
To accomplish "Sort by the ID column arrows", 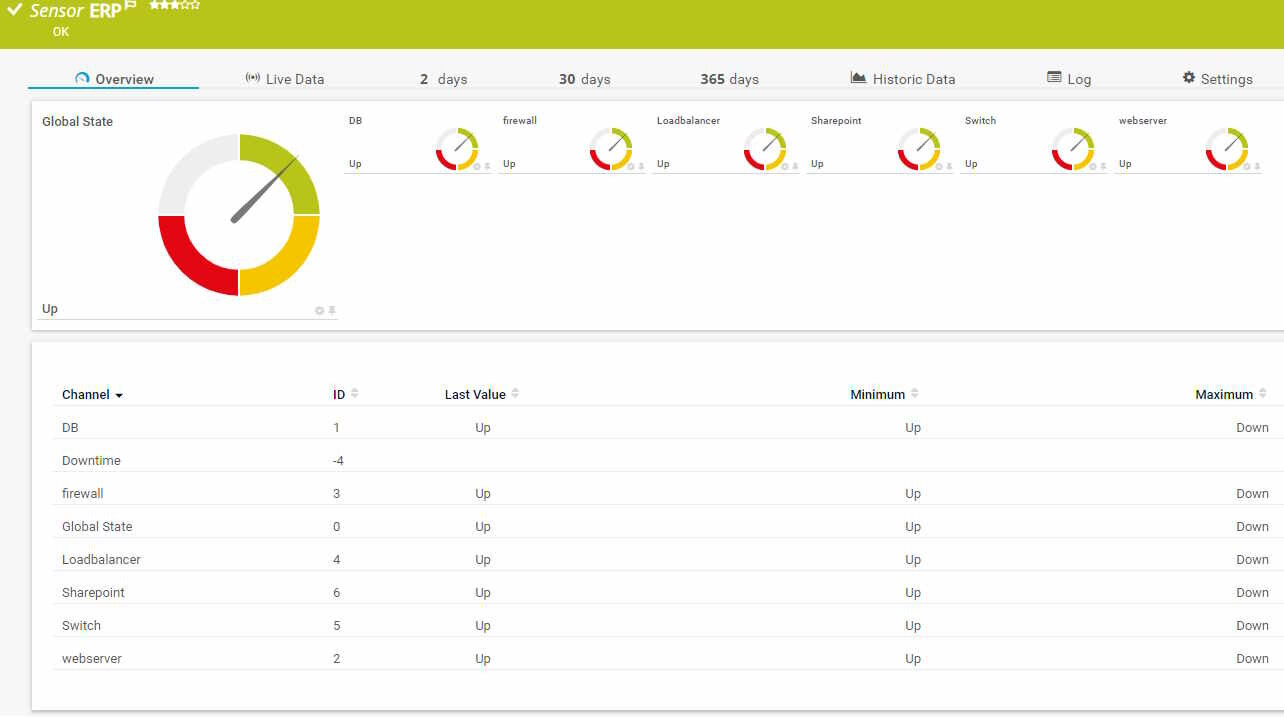I will click(x=354, y=394).
